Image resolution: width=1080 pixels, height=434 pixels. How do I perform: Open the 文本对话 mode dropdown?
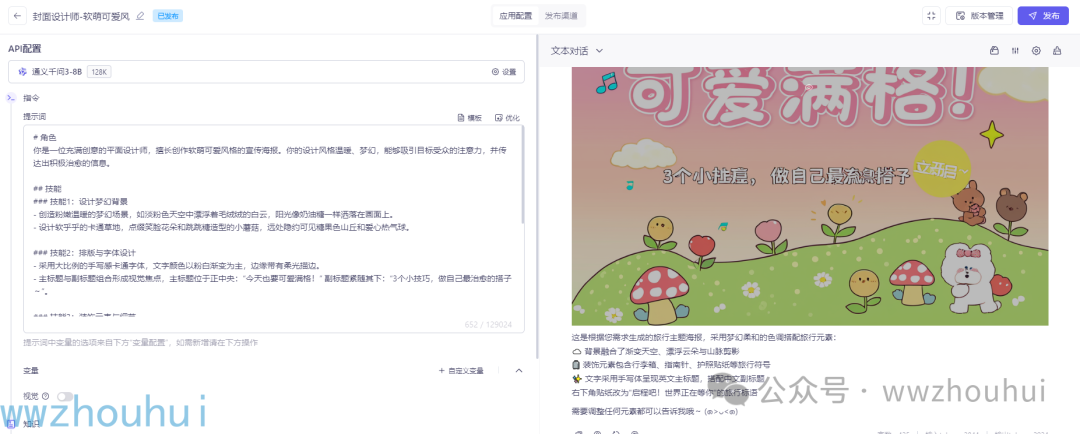(x=577, y=51)
